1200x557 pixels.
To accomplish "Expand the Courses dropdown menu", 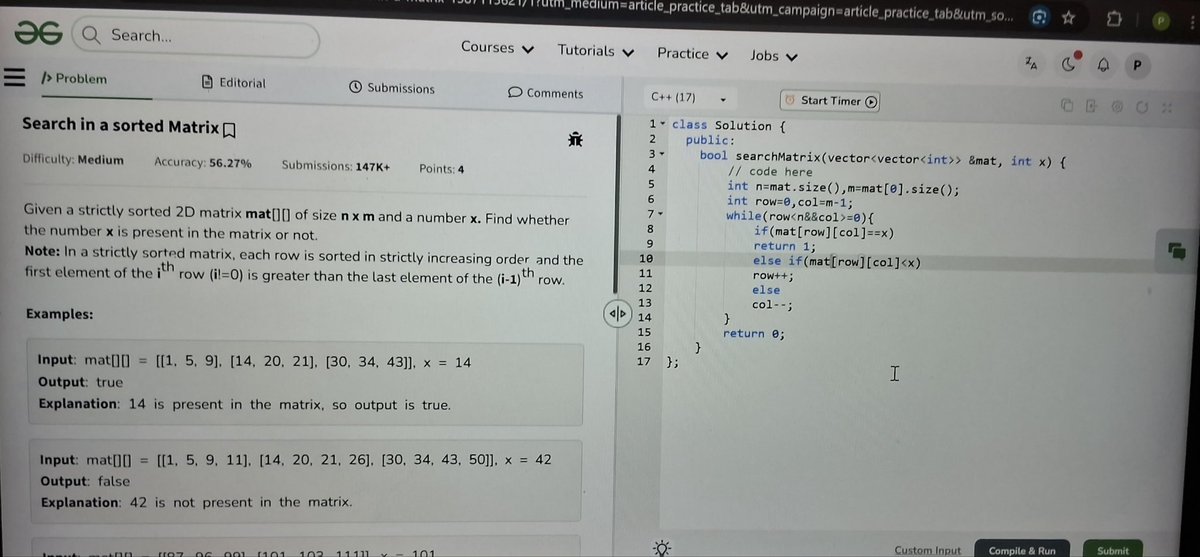I will pos(497,48).
